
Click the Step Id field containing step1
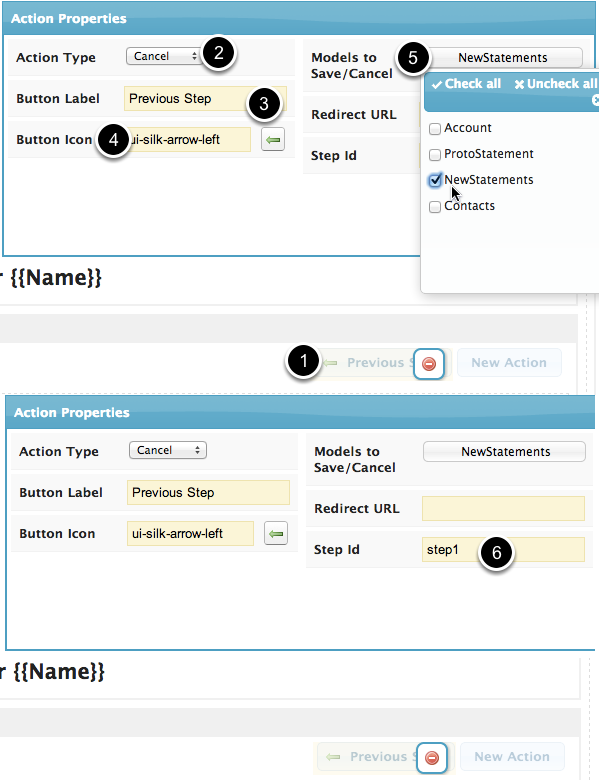point(503,550)
